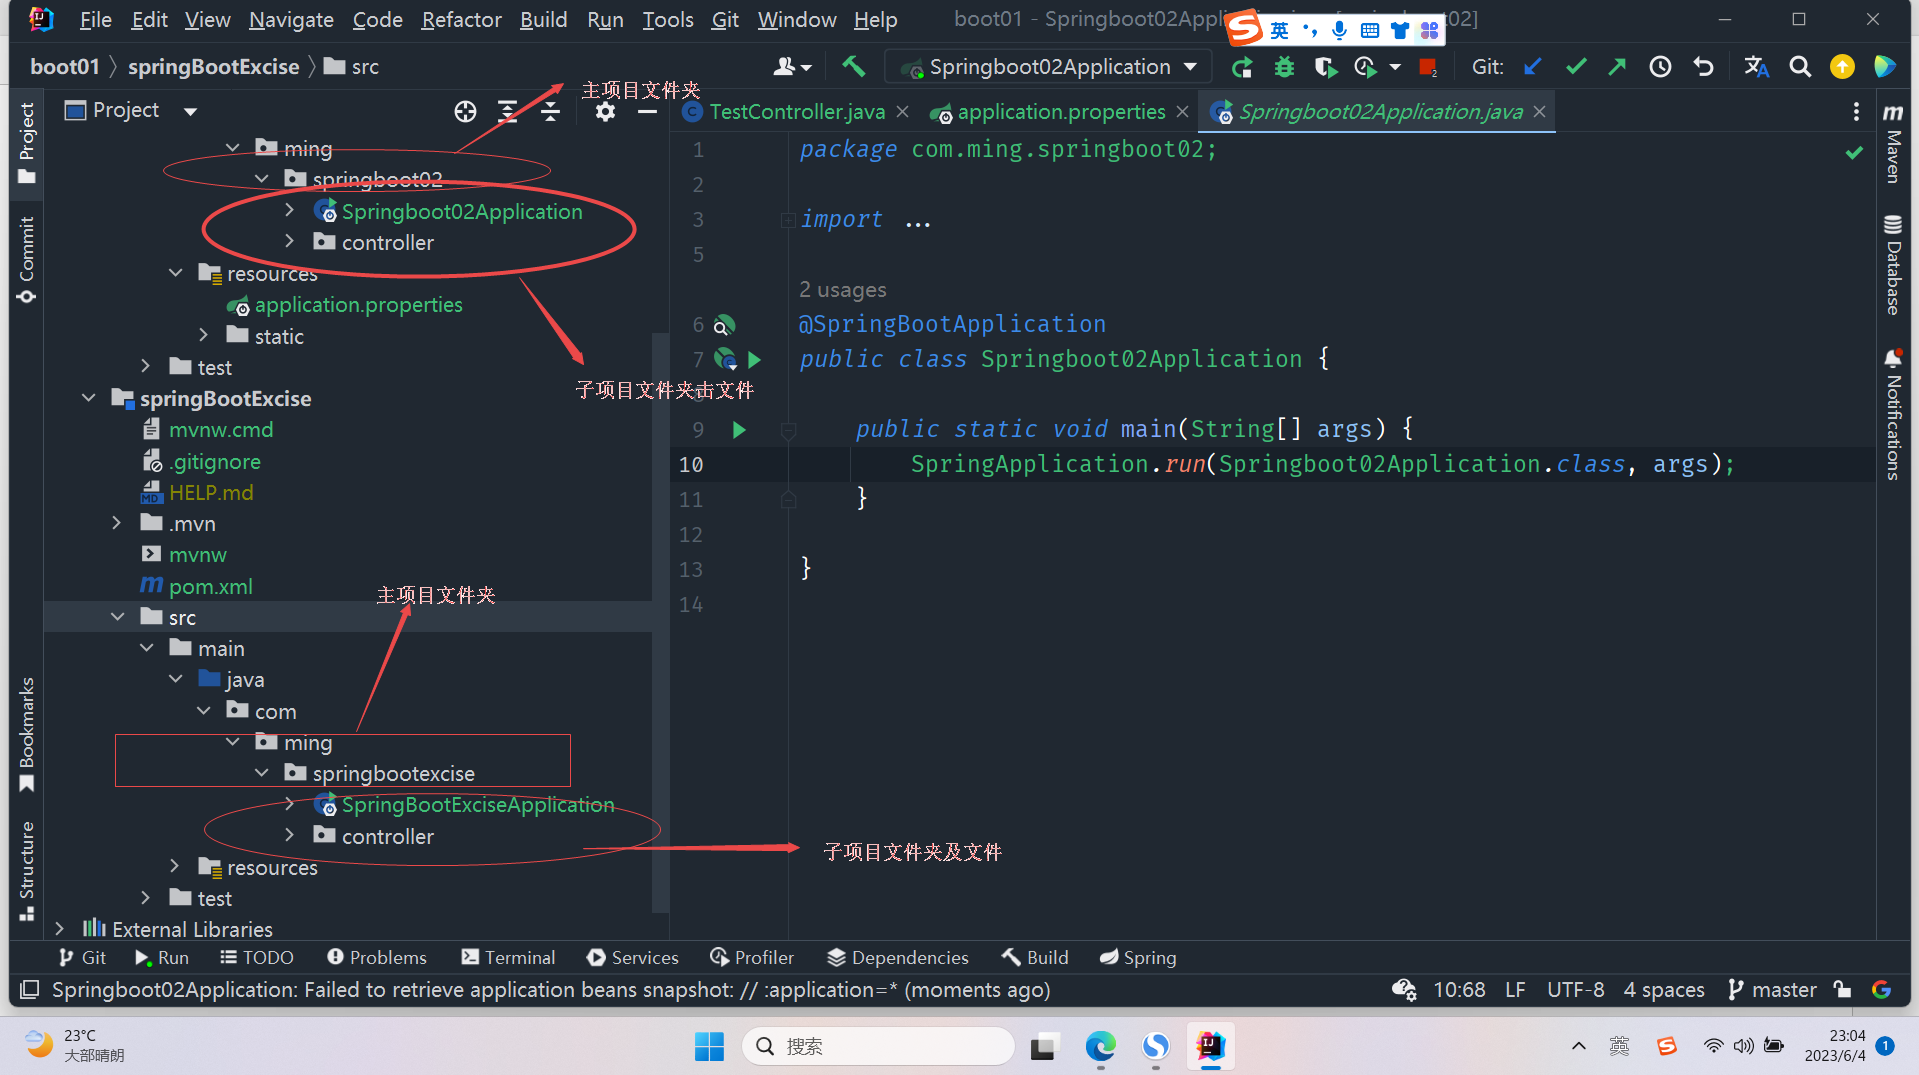
Task: Open the Translate icon in the toolbar
Action: coord(1756,67)
